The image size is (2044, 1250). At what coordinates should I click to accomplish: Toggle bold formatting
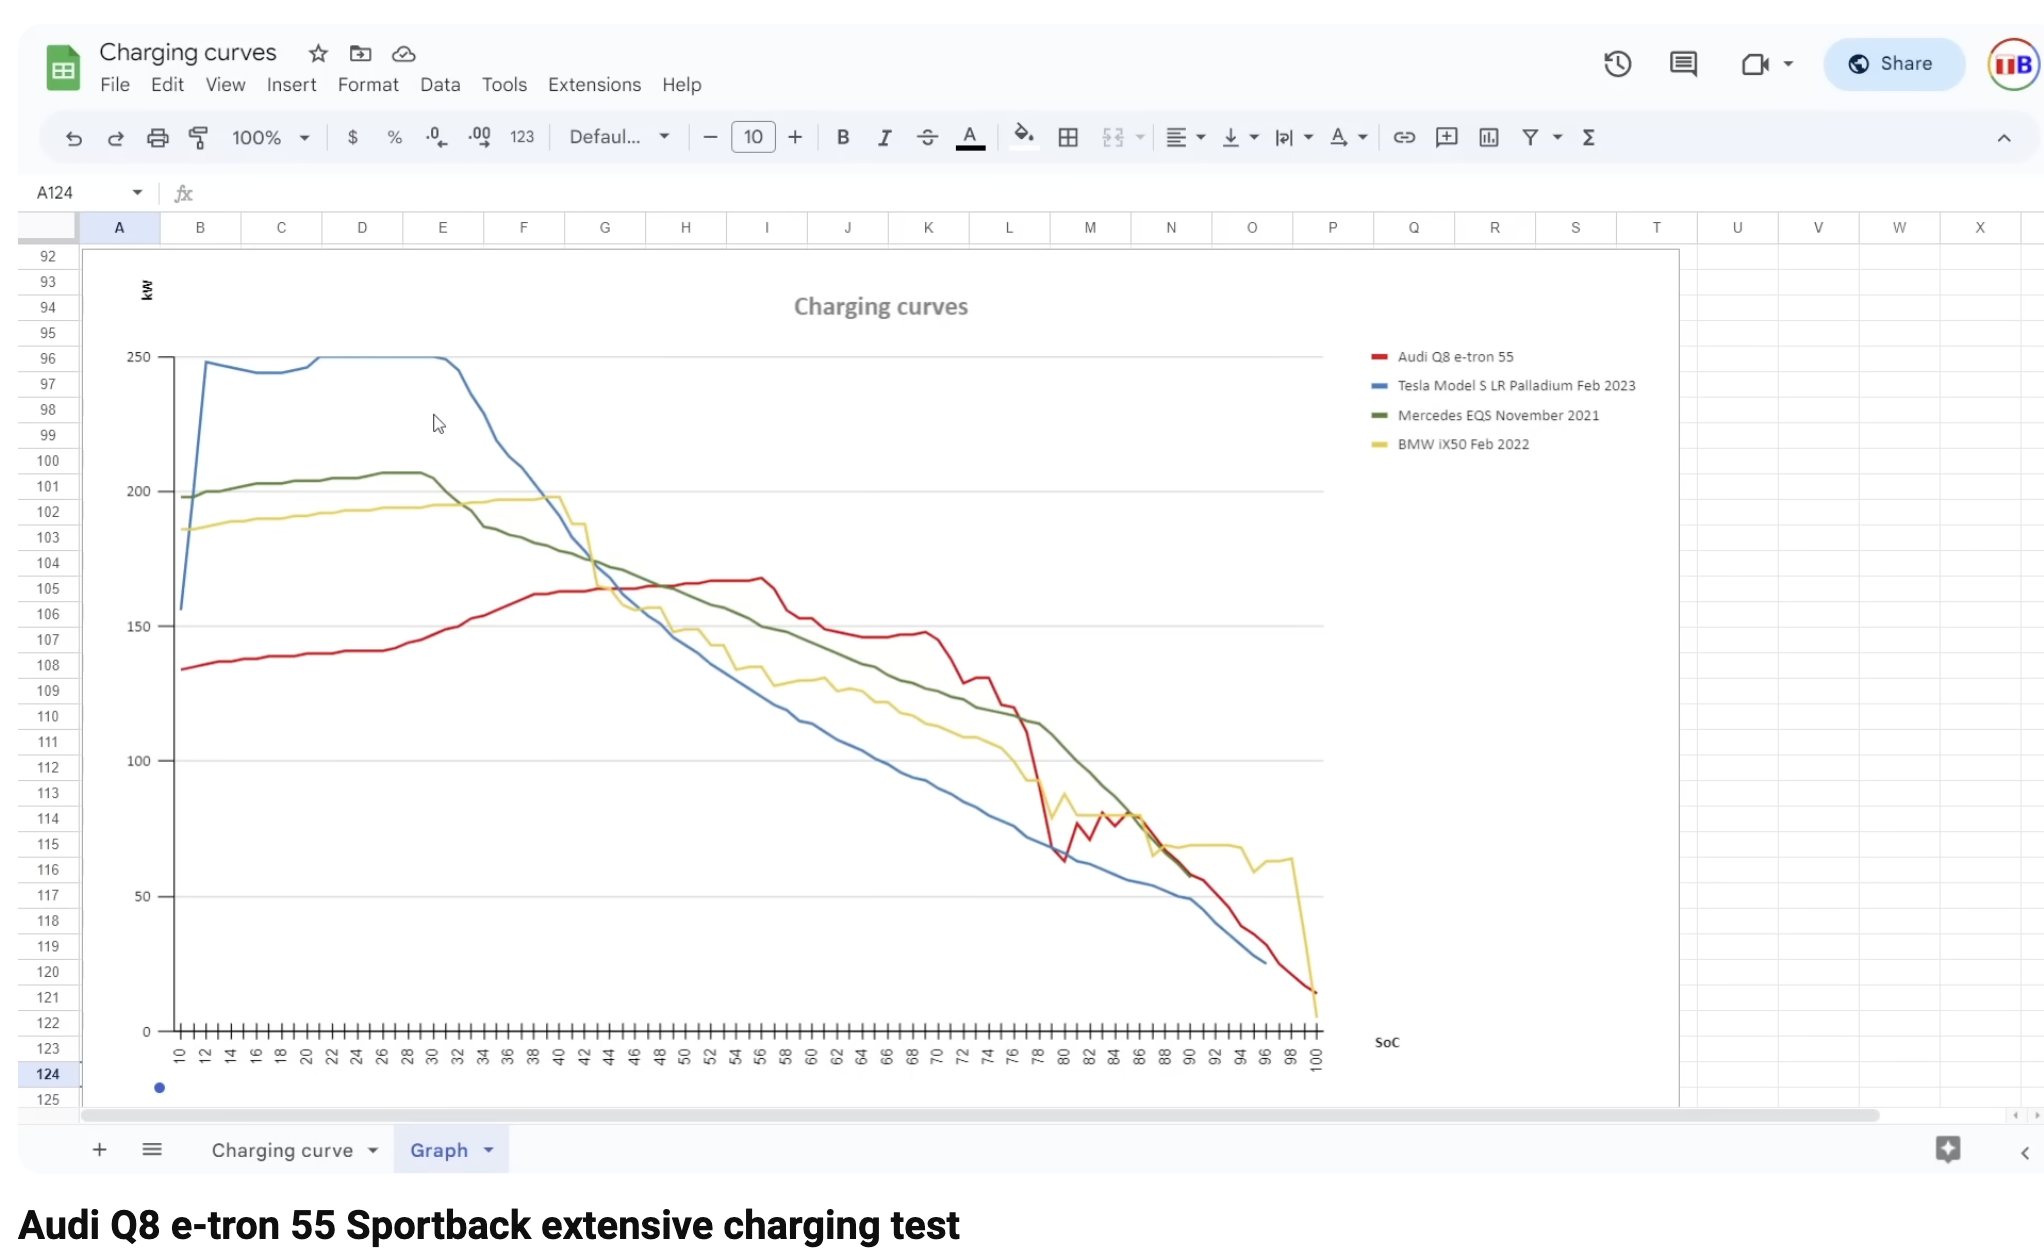[x=842, y=138]
